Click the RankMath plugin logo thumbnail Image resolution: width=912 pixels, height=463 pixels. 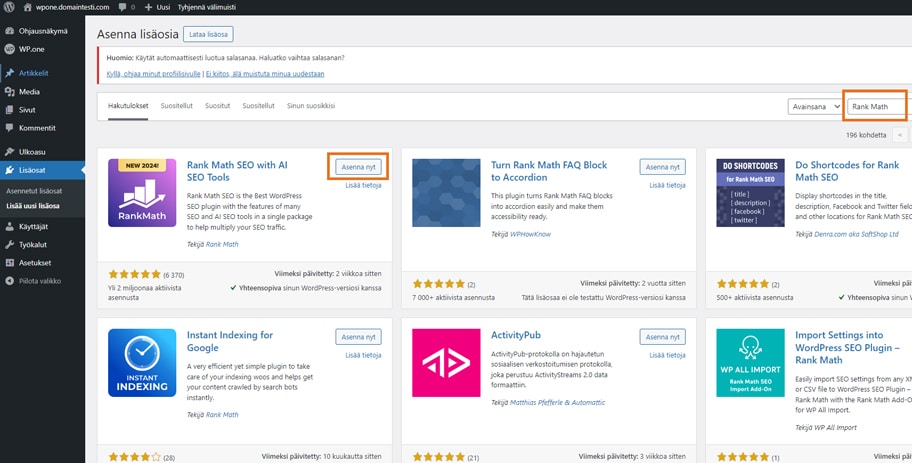(142, 193)
